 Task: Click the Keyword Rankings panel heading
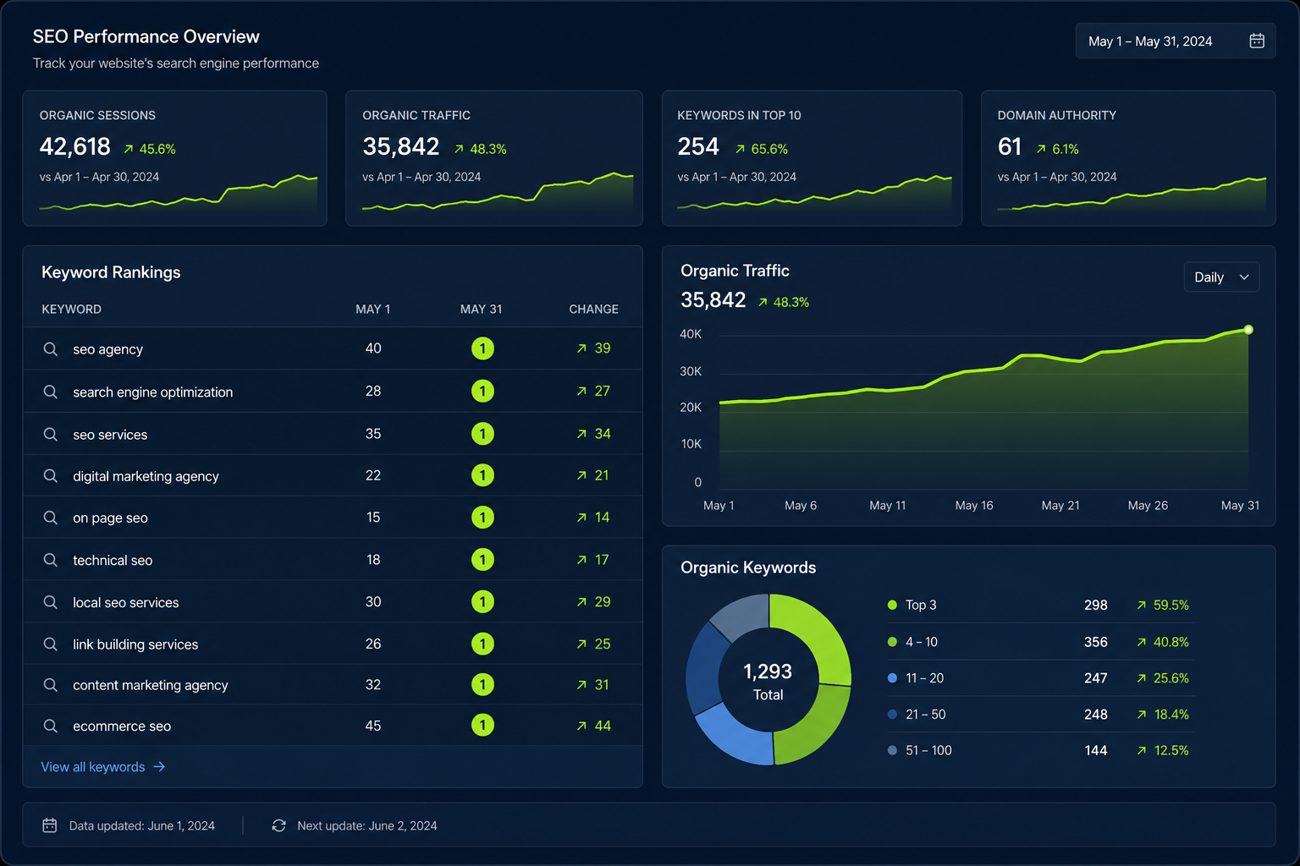click(x=111, y=272)
